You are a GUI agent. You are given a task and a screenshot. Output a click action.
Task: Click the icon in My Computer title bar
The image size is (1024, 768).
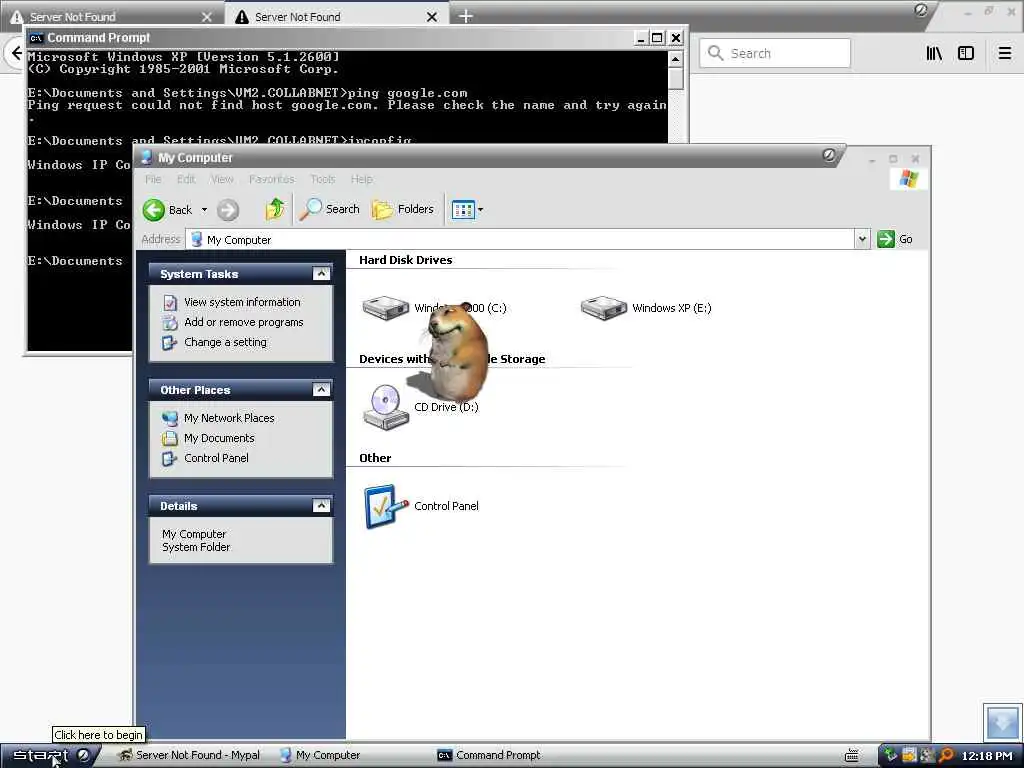pos(147,157)
